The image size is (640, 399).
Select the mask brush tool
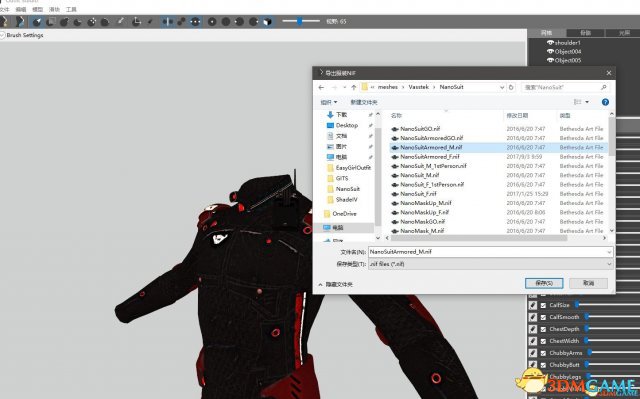pos(51,22)
